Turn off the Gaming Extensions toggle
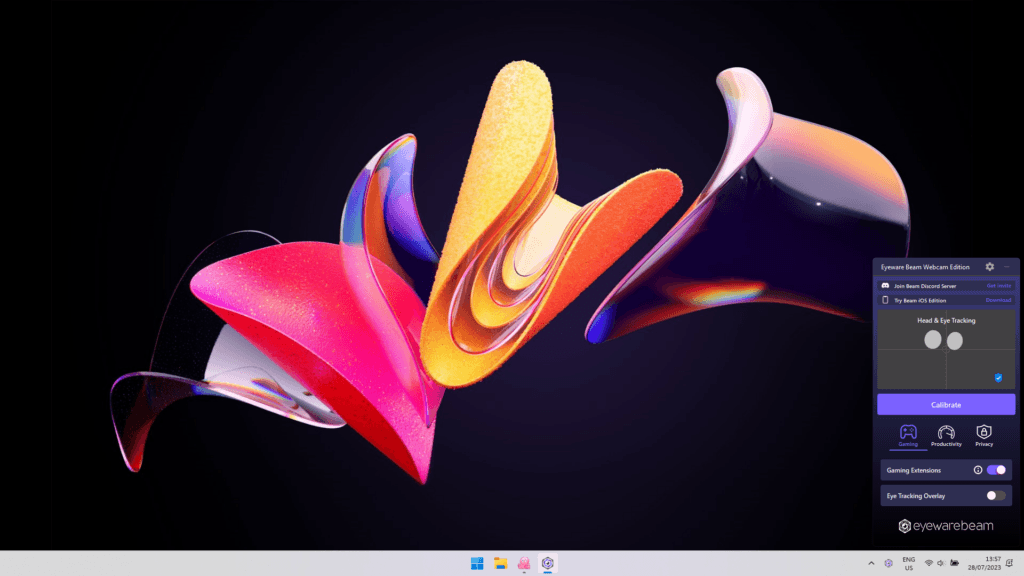This screenshot has height=576, width=1024. click(x=996, y=470)
